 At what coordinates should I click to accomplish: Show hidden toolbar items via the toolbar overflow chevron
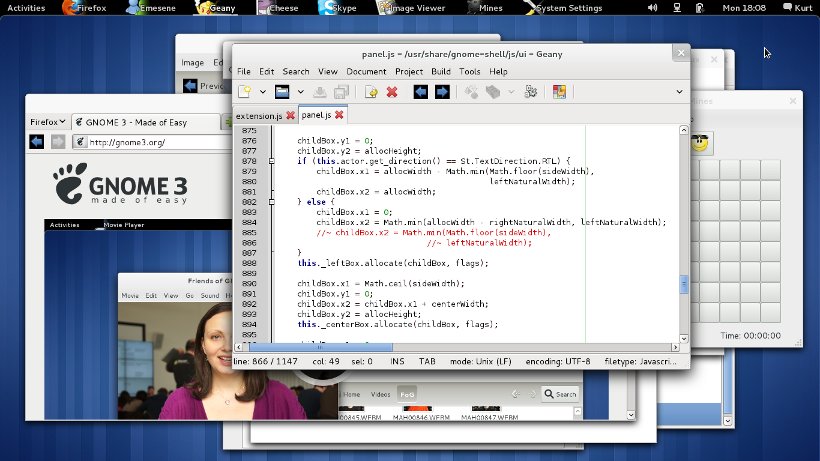[x=679, y=92]
